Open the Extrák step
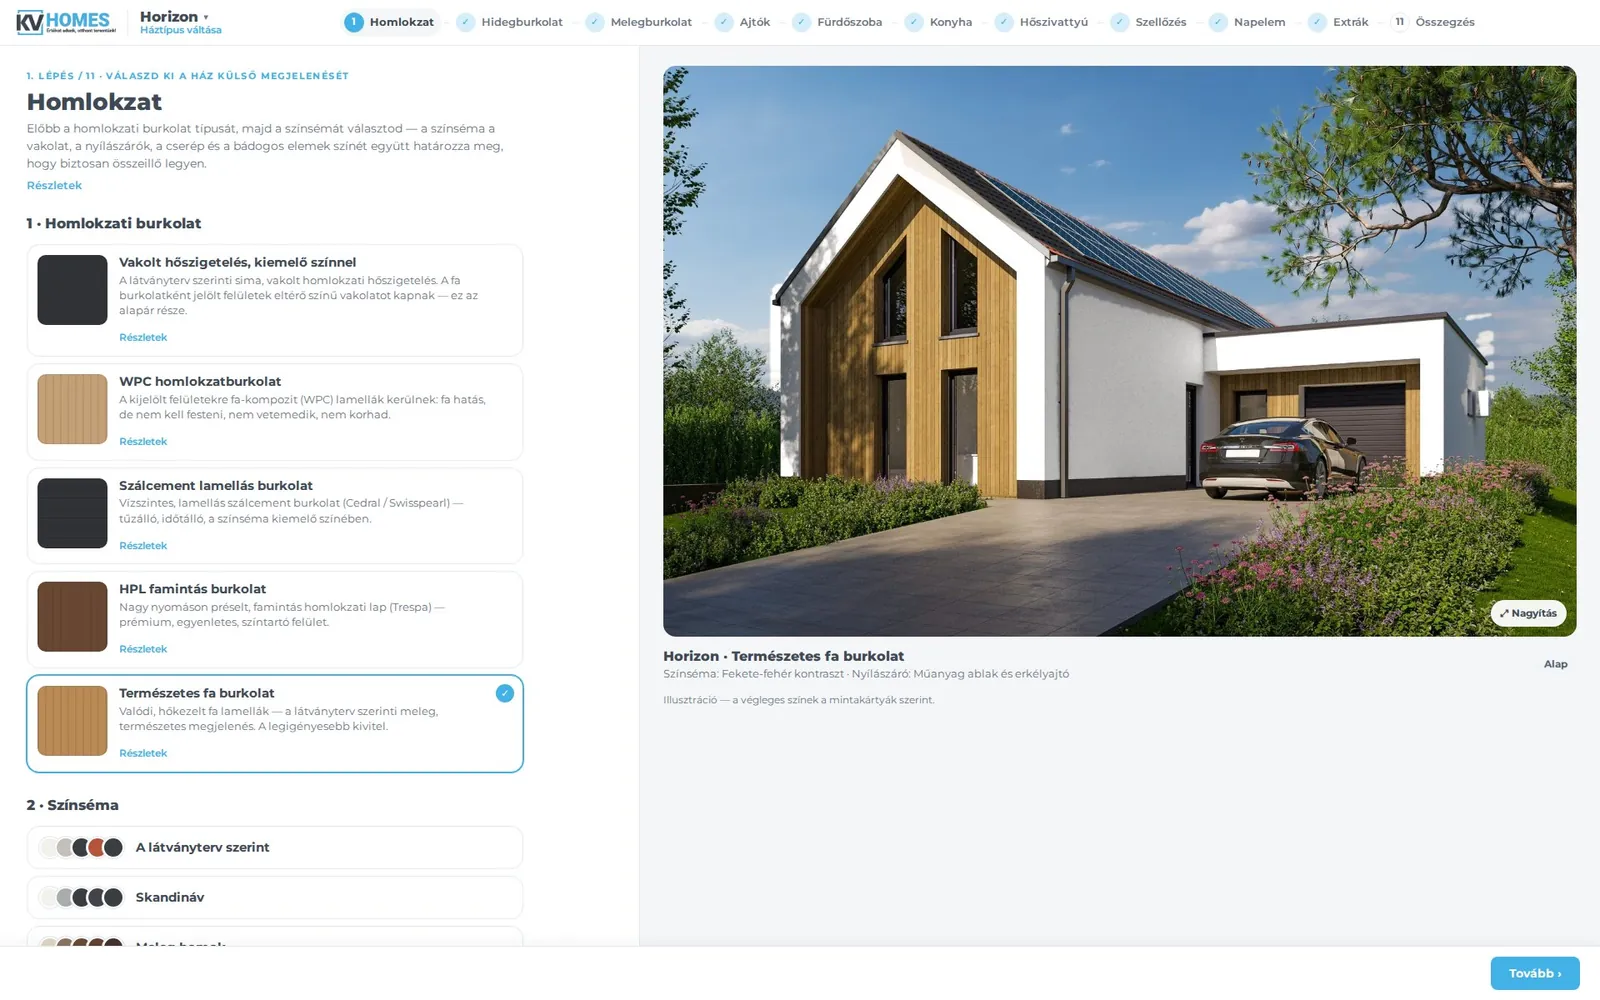This screenshot has height=1000, width=1600. [x=1339, y=22]
